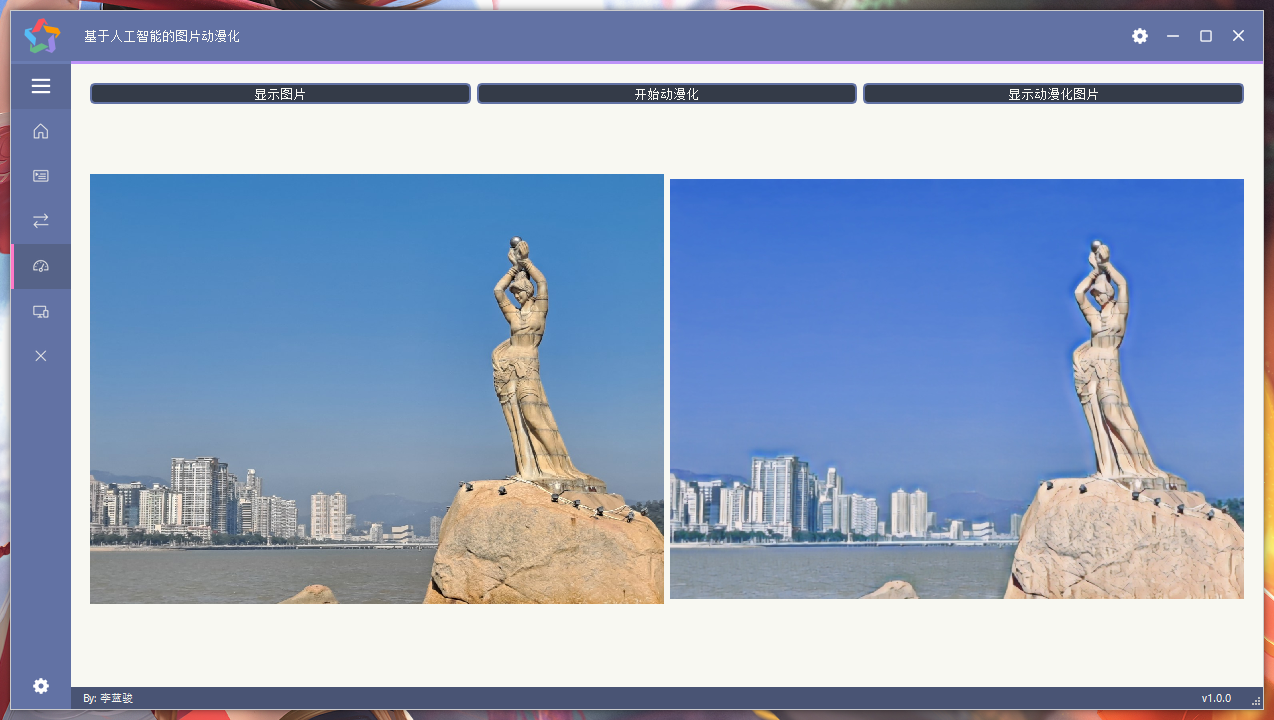The image size is (1274, 720).
Task: Click the original statue photo
Action: (x=377, y=389)
